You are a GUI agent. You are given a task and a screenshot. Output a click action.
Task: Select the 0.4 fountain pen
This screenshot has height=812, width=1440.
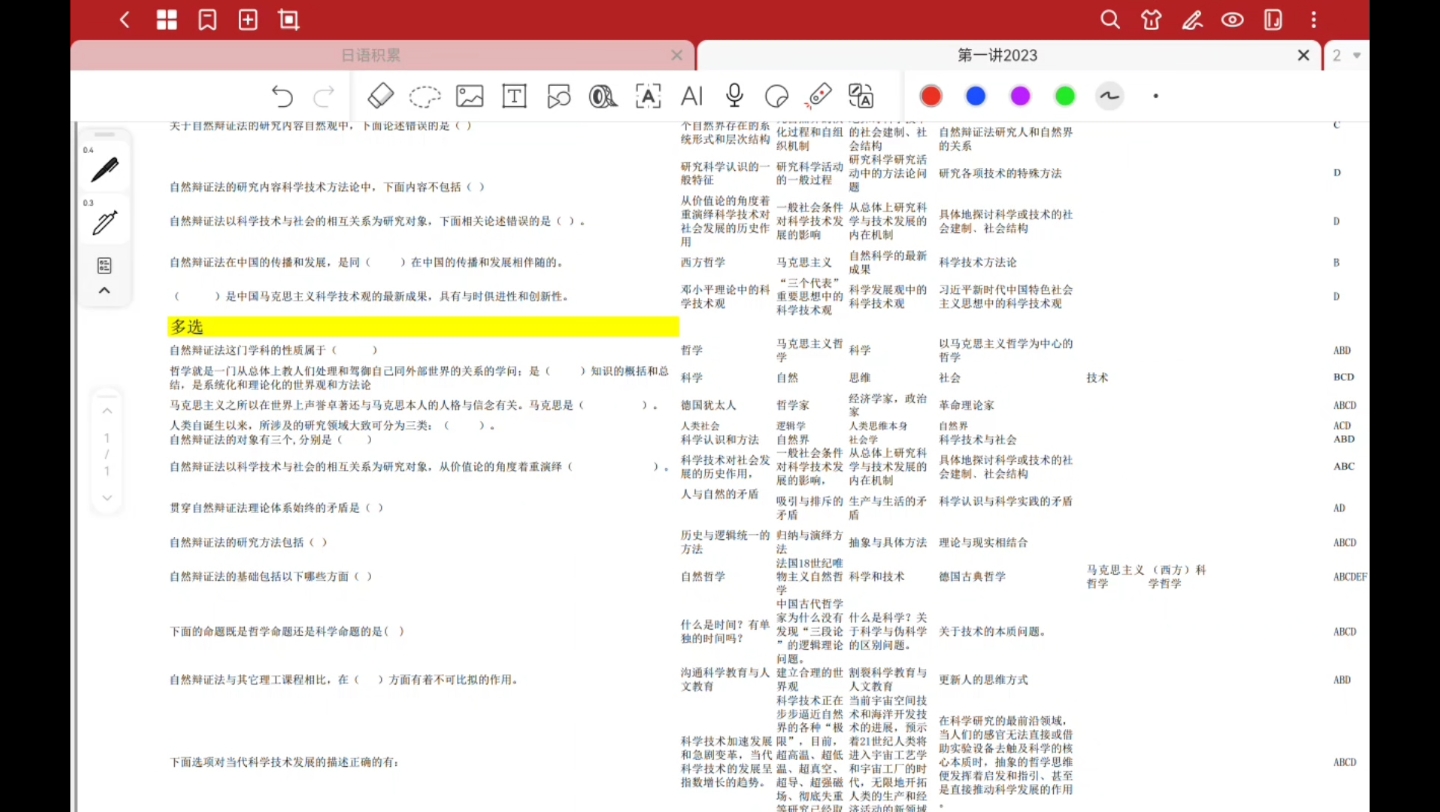click(104, 170)
